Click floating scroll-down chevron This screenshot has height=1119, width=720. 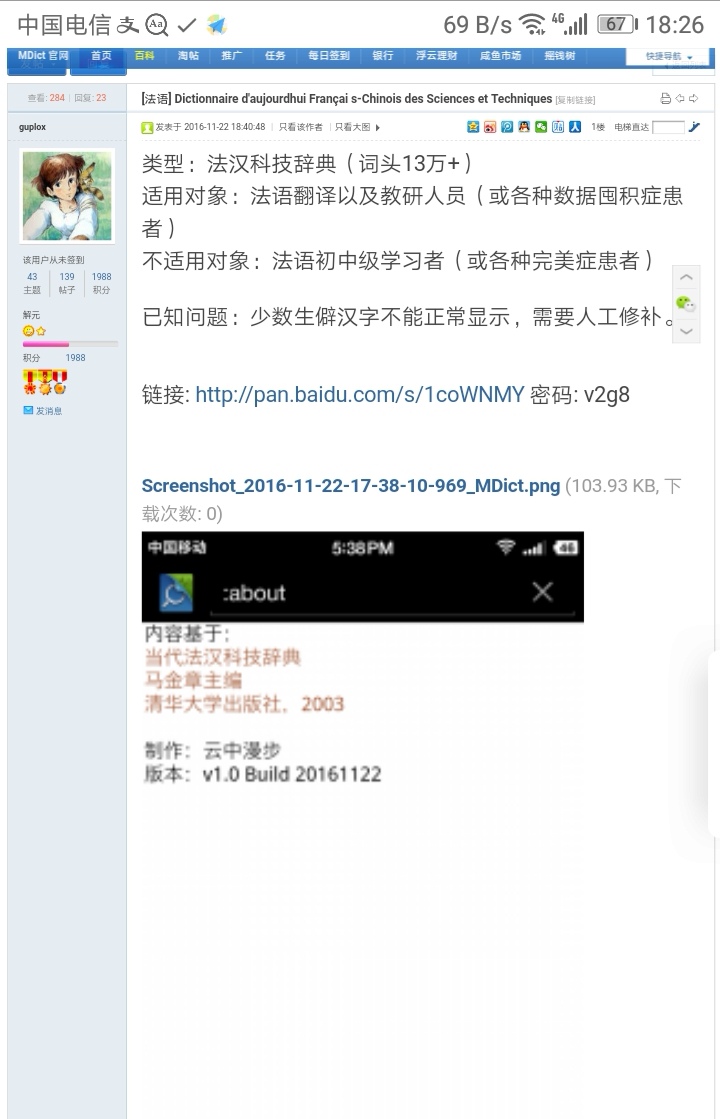686,331
